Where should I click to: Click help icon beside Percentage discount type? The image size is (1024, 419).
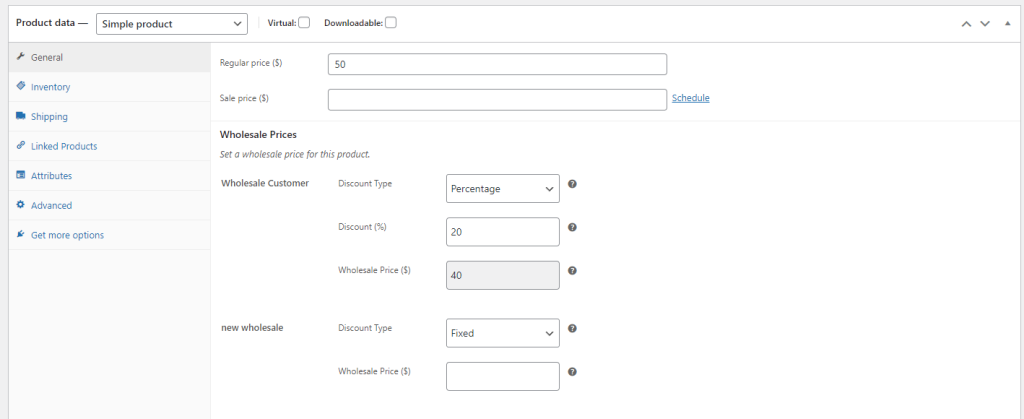point(572,185)
